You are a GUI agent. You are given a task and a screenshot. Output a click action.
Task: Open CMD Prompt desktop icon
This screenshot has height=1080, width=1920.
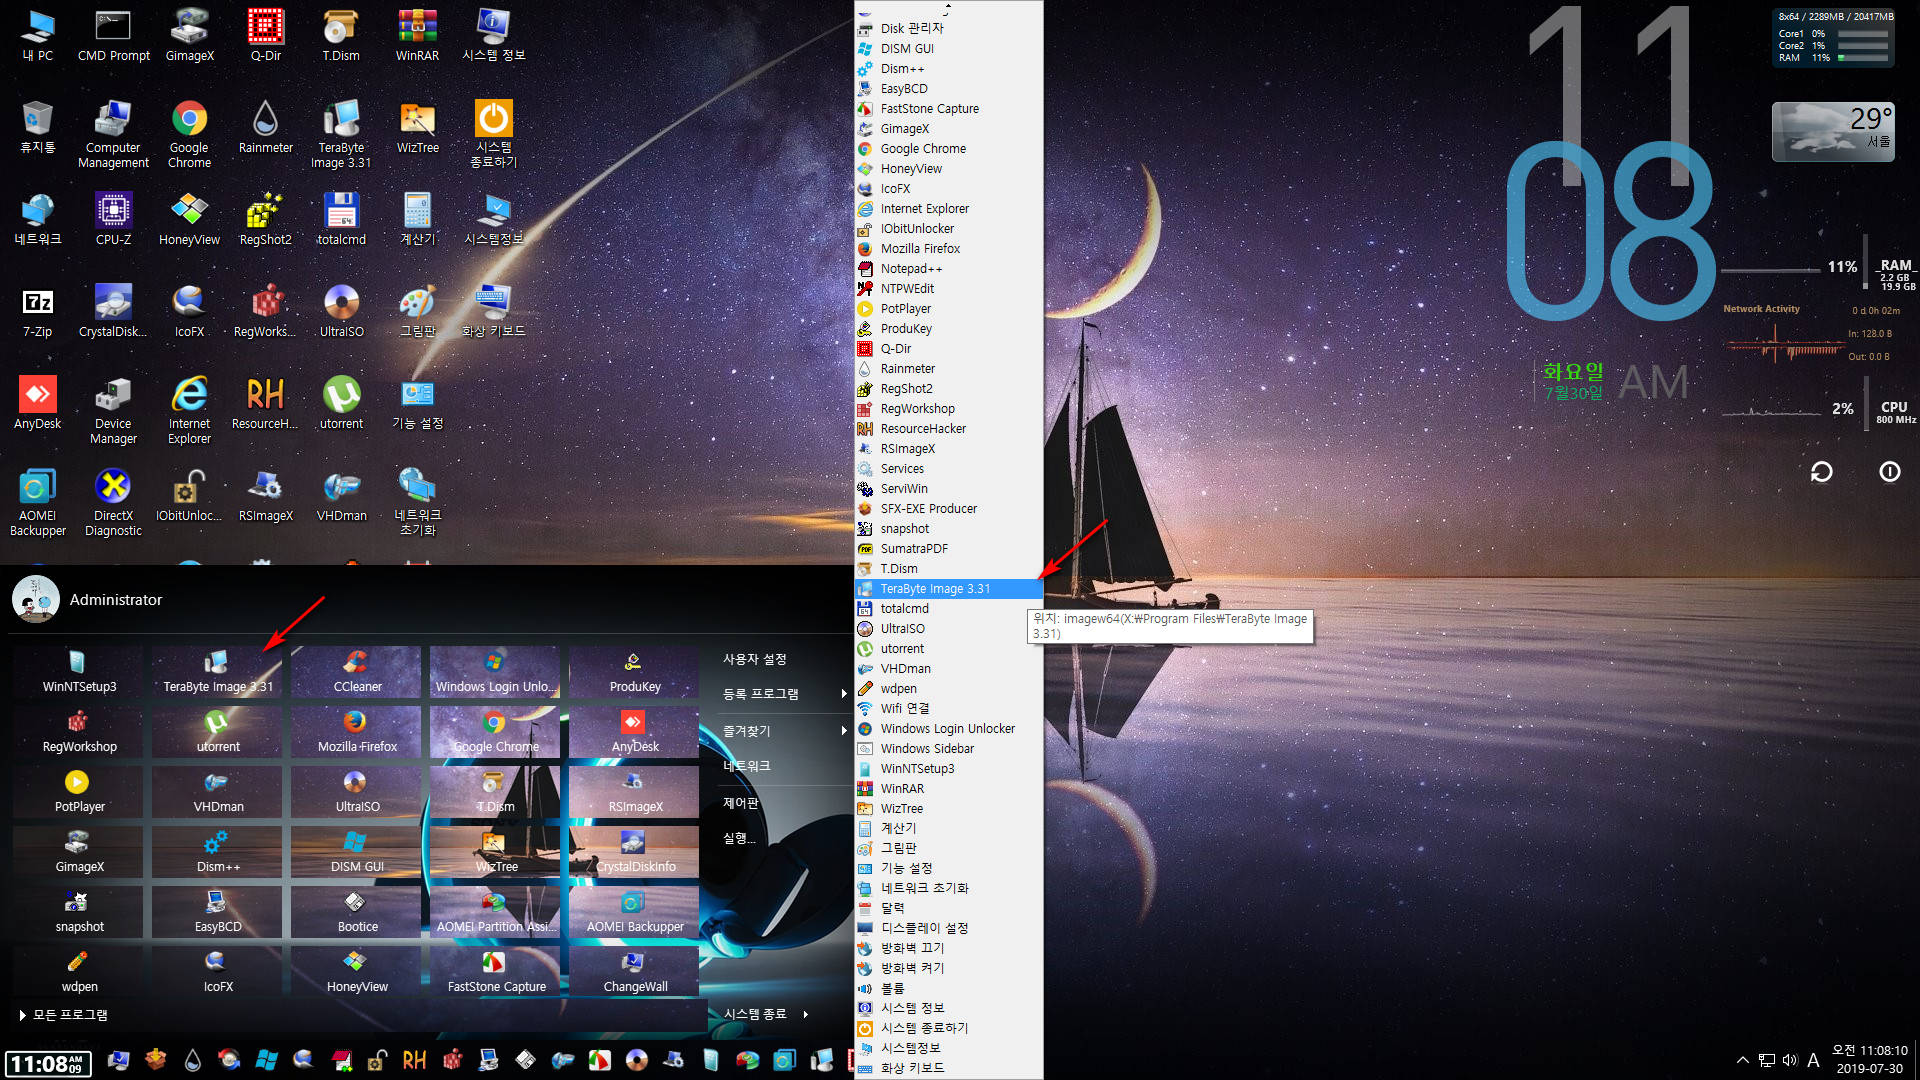pos(113,36)
